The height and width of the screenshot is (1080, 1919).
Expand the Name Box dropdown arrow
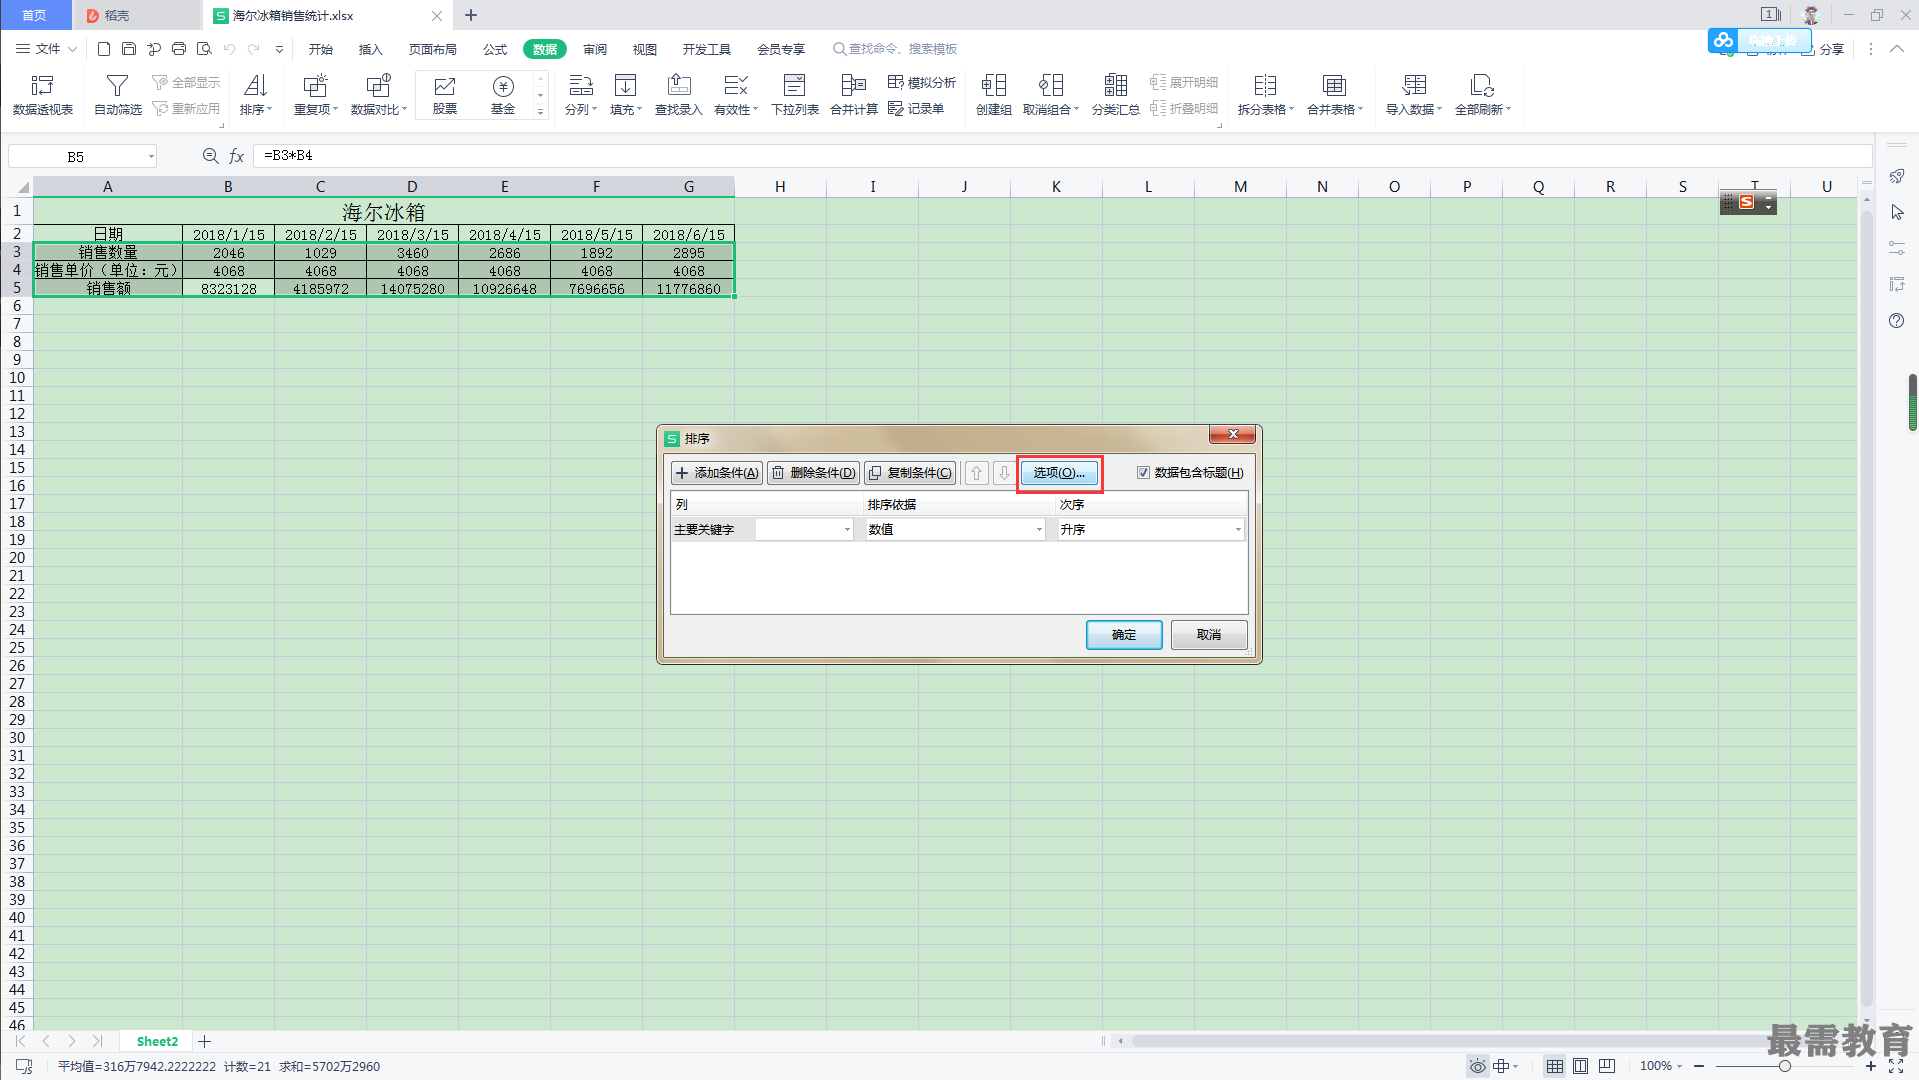click(x=151, y=156)
